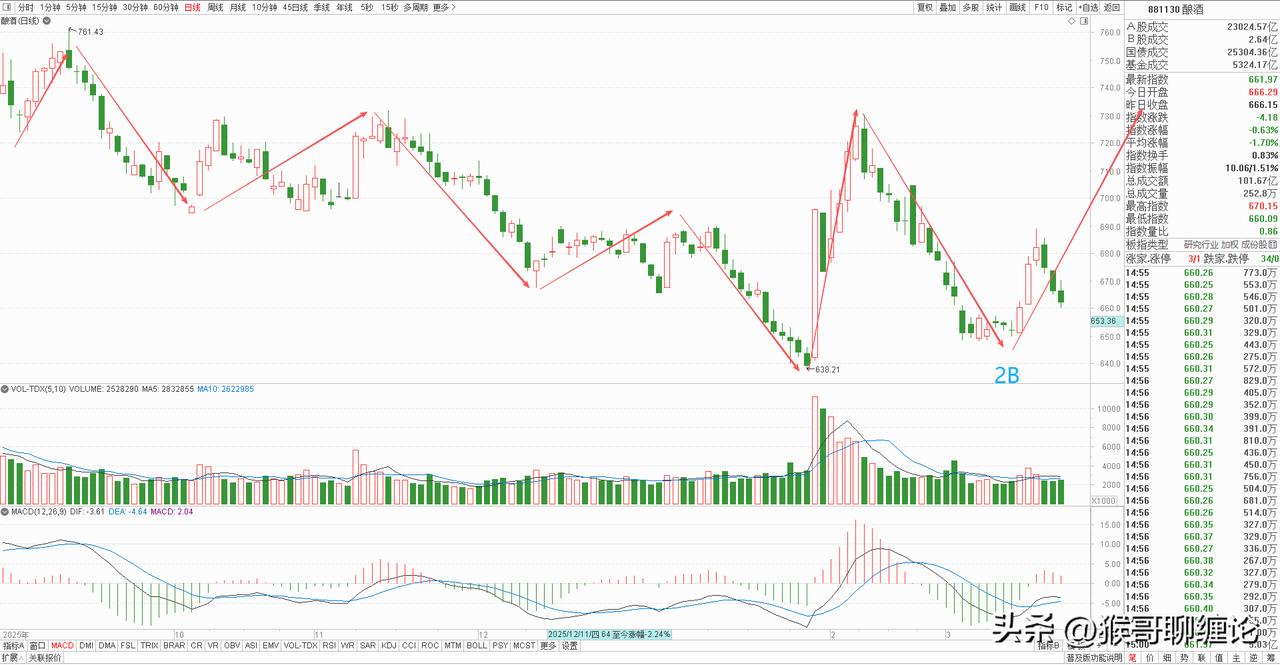
Task: Click the 返回 back button
Action: tap(1112, 7)
